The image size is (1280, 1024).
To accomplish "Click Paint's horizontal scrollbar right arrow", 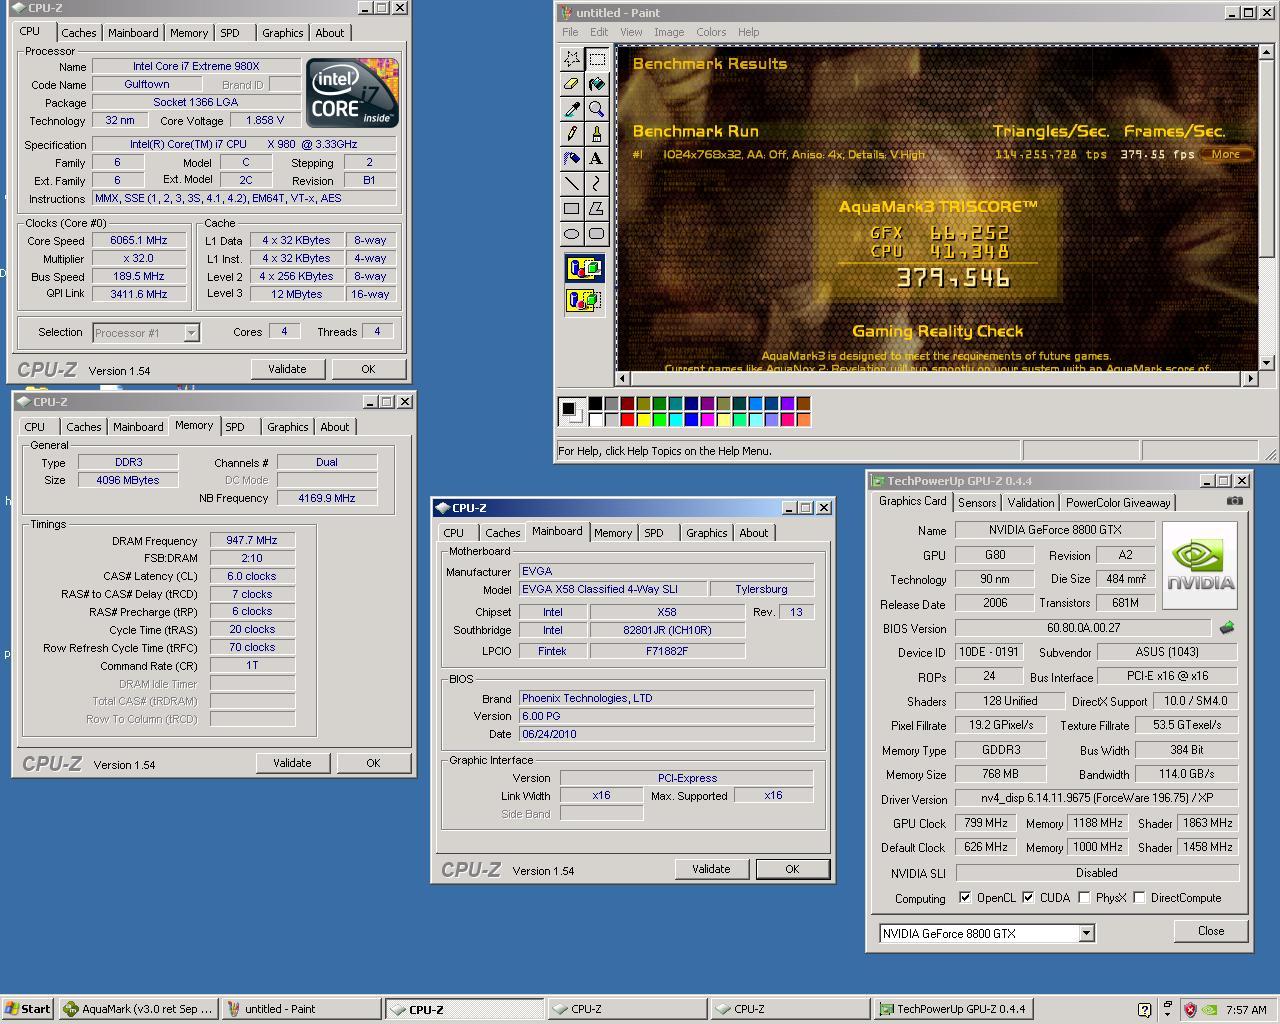I will pos(1250,378).
